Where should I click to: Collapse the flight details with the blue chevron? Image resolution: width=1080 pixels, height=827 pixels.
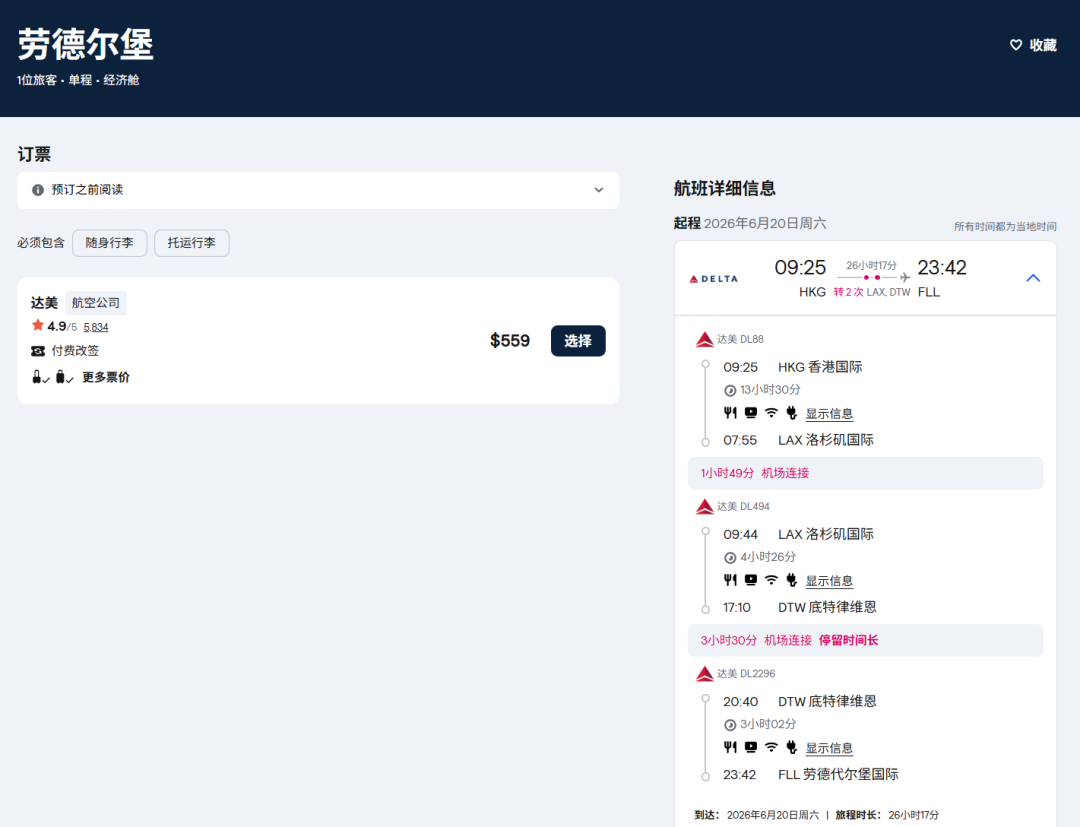tap(1033, 278)
